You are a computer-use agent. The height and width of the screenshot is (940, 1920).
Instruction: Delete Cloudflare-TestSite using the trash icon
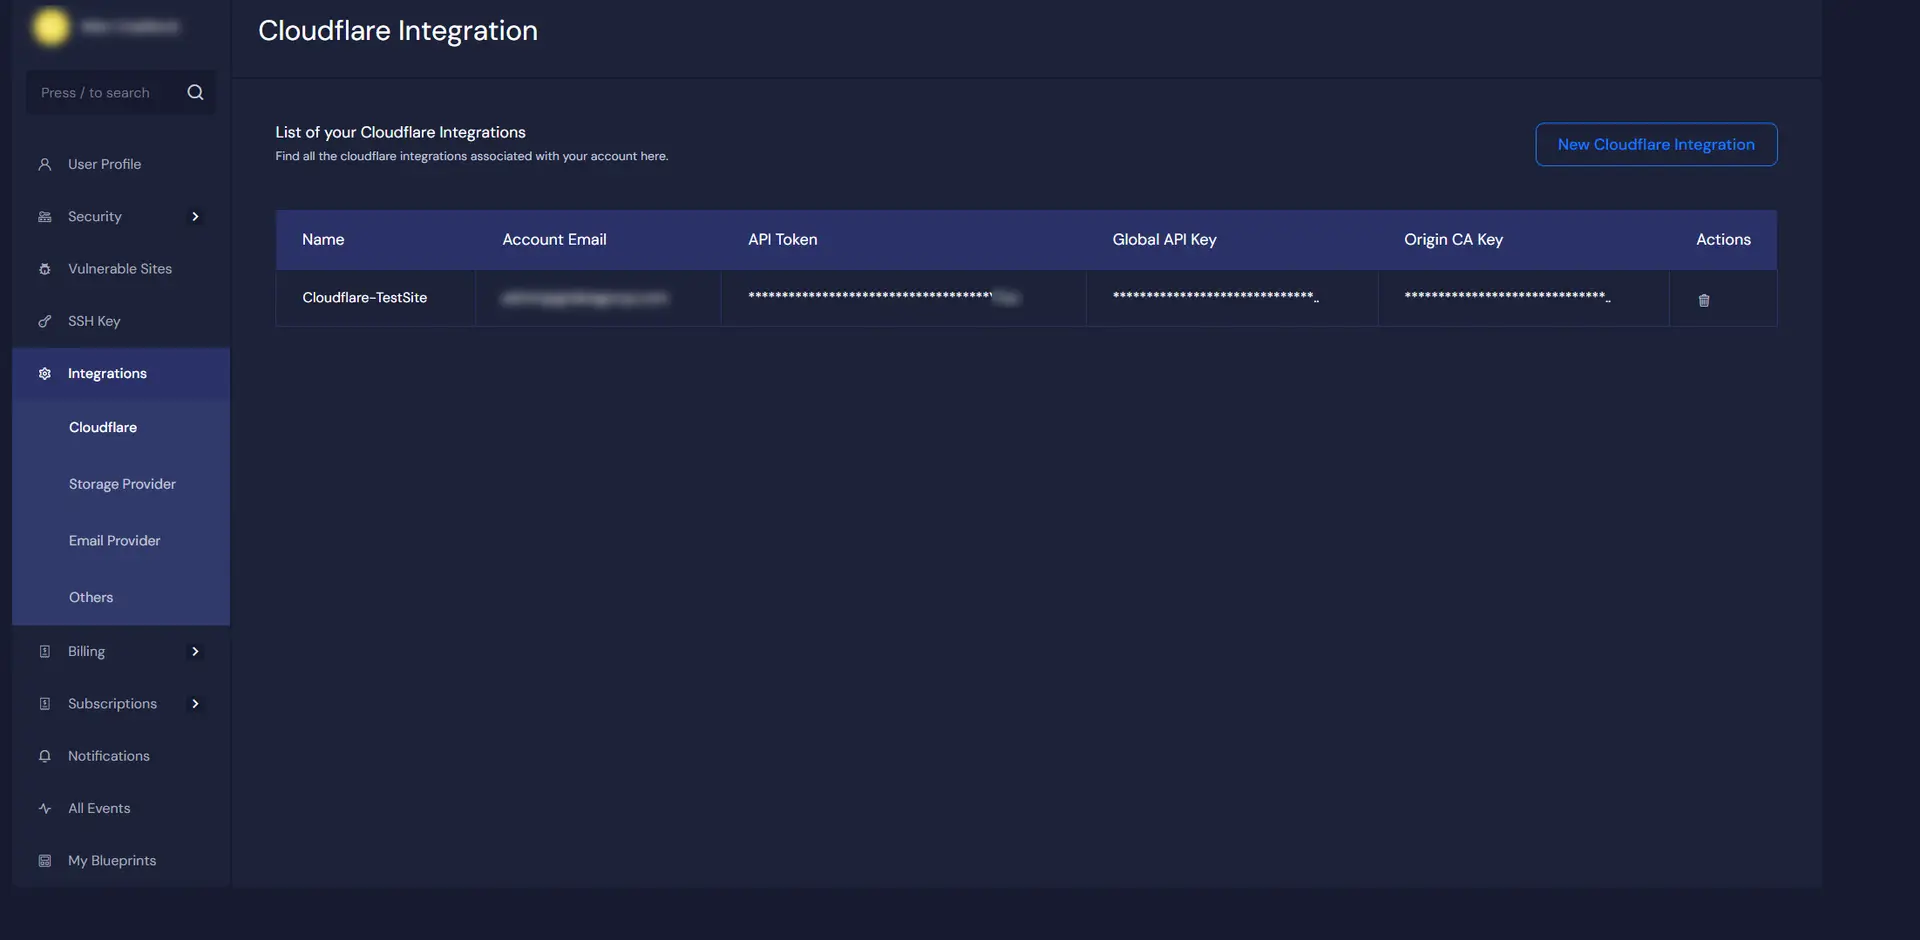(x=1704, y=300)
